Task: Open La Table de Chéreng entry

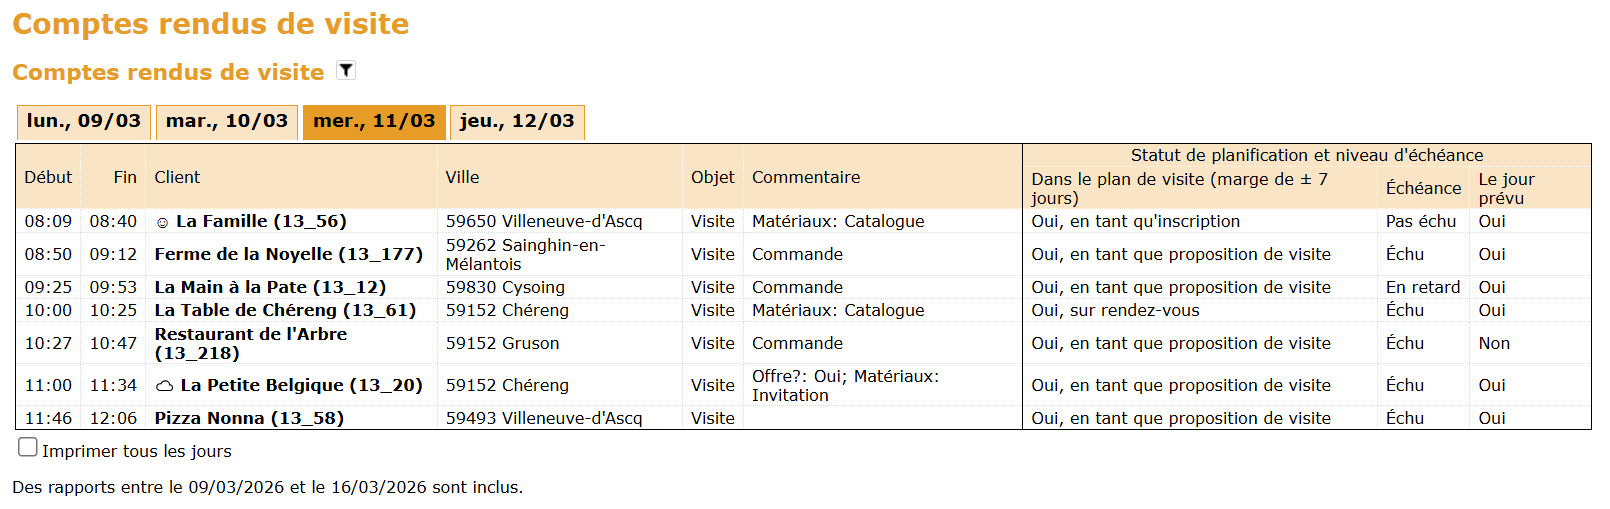Action: click(x=285, y=310)
